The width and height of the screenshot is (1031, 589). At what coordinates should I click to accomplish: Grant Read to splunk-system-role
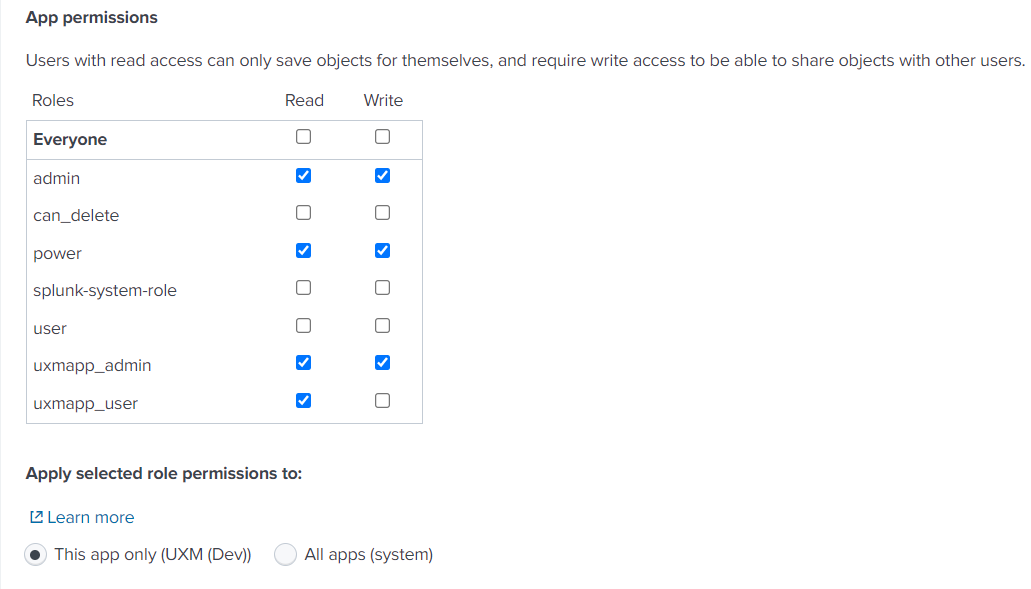click(x=304, y=288)
